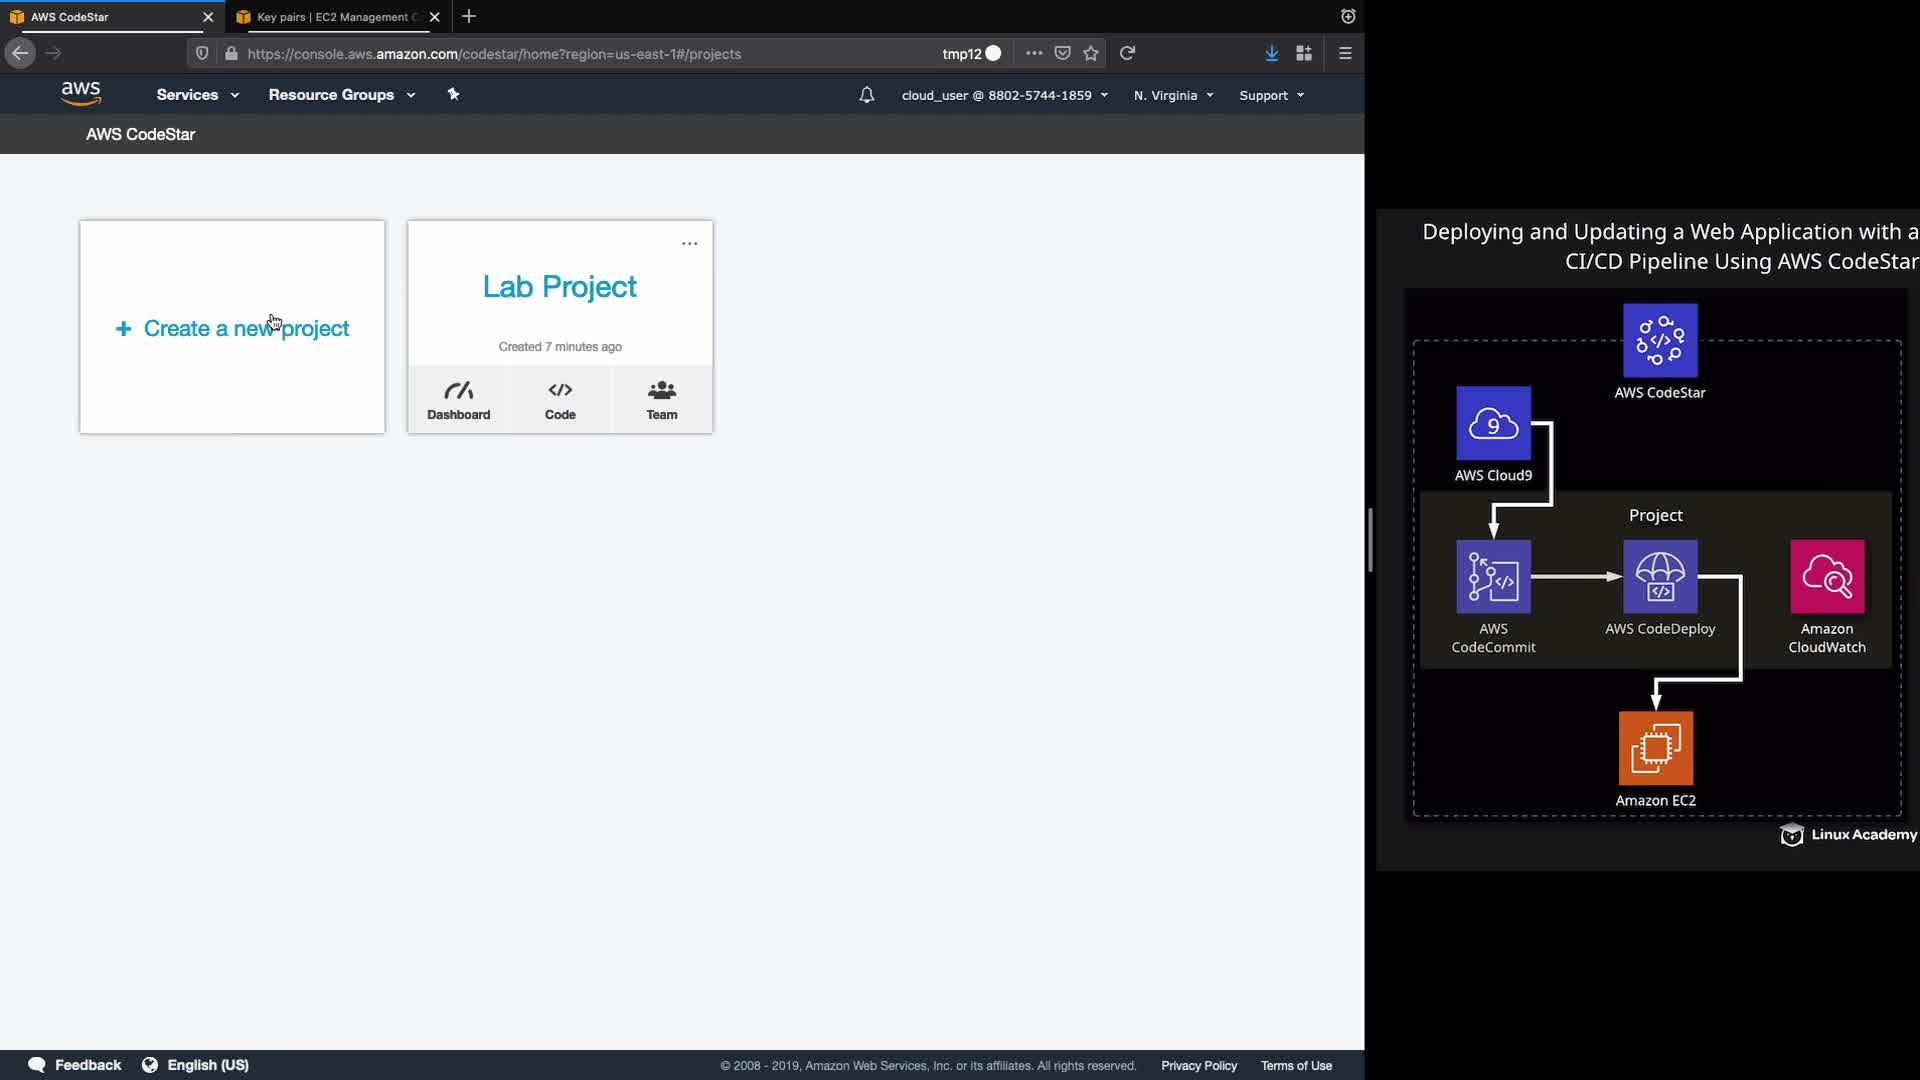Open the English (US) language selector
The width and height of the screenshot is (1920, 1080).
(196, 1065)
